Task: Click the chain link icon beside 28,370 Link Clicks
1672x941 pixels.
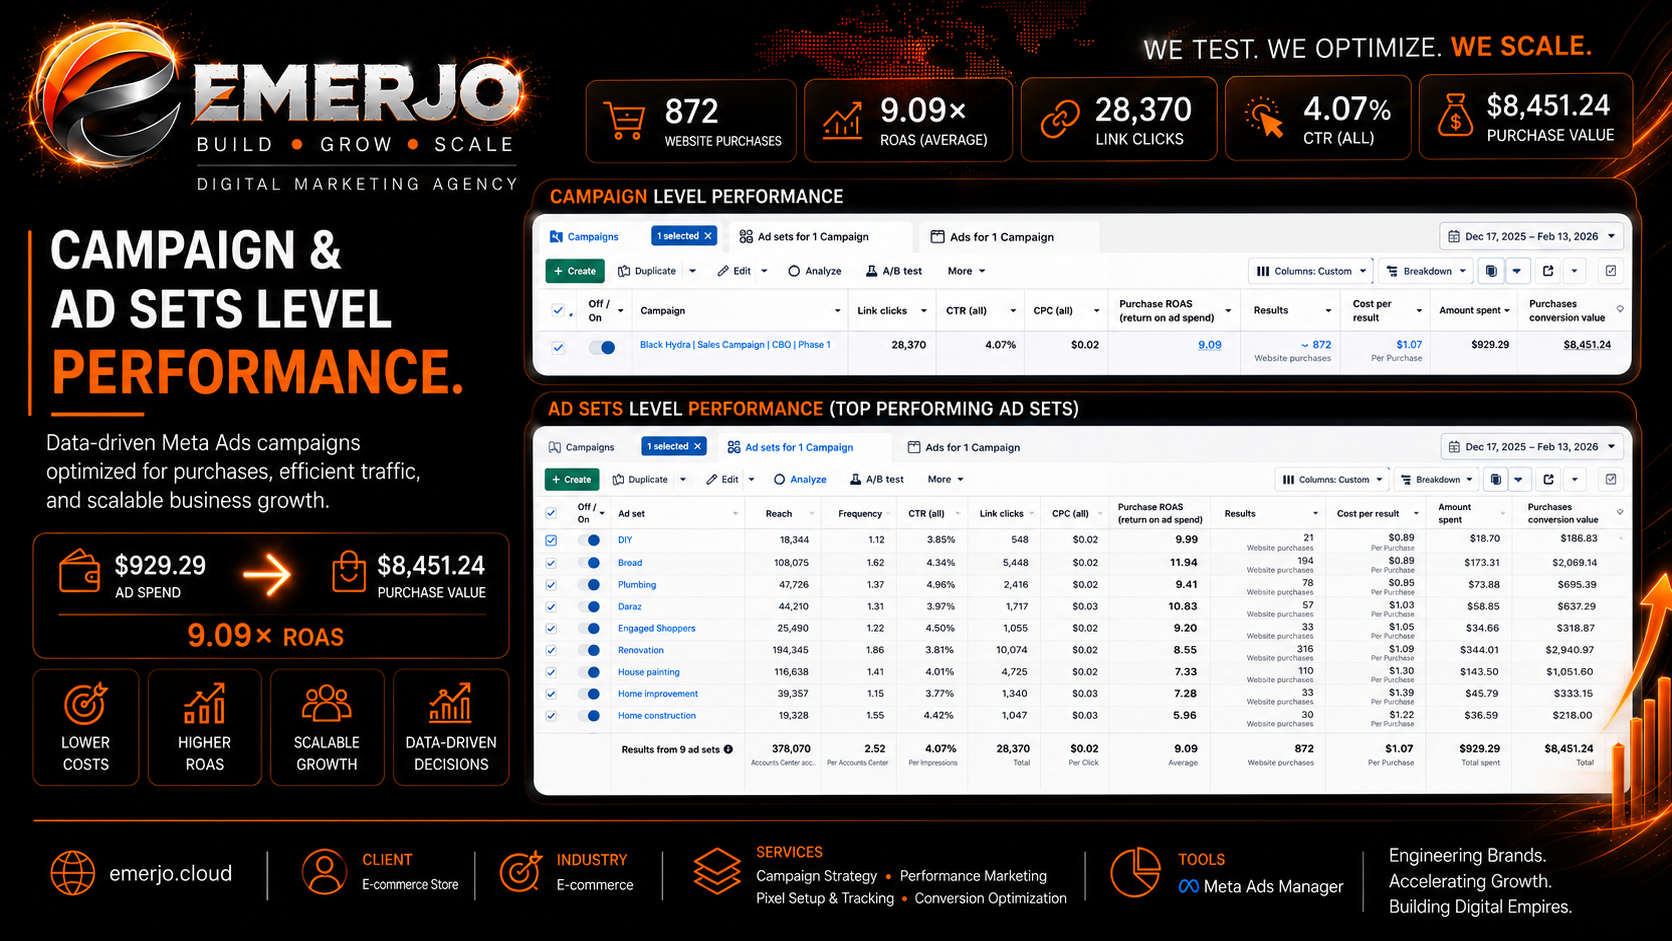Action: point(1059,119)
